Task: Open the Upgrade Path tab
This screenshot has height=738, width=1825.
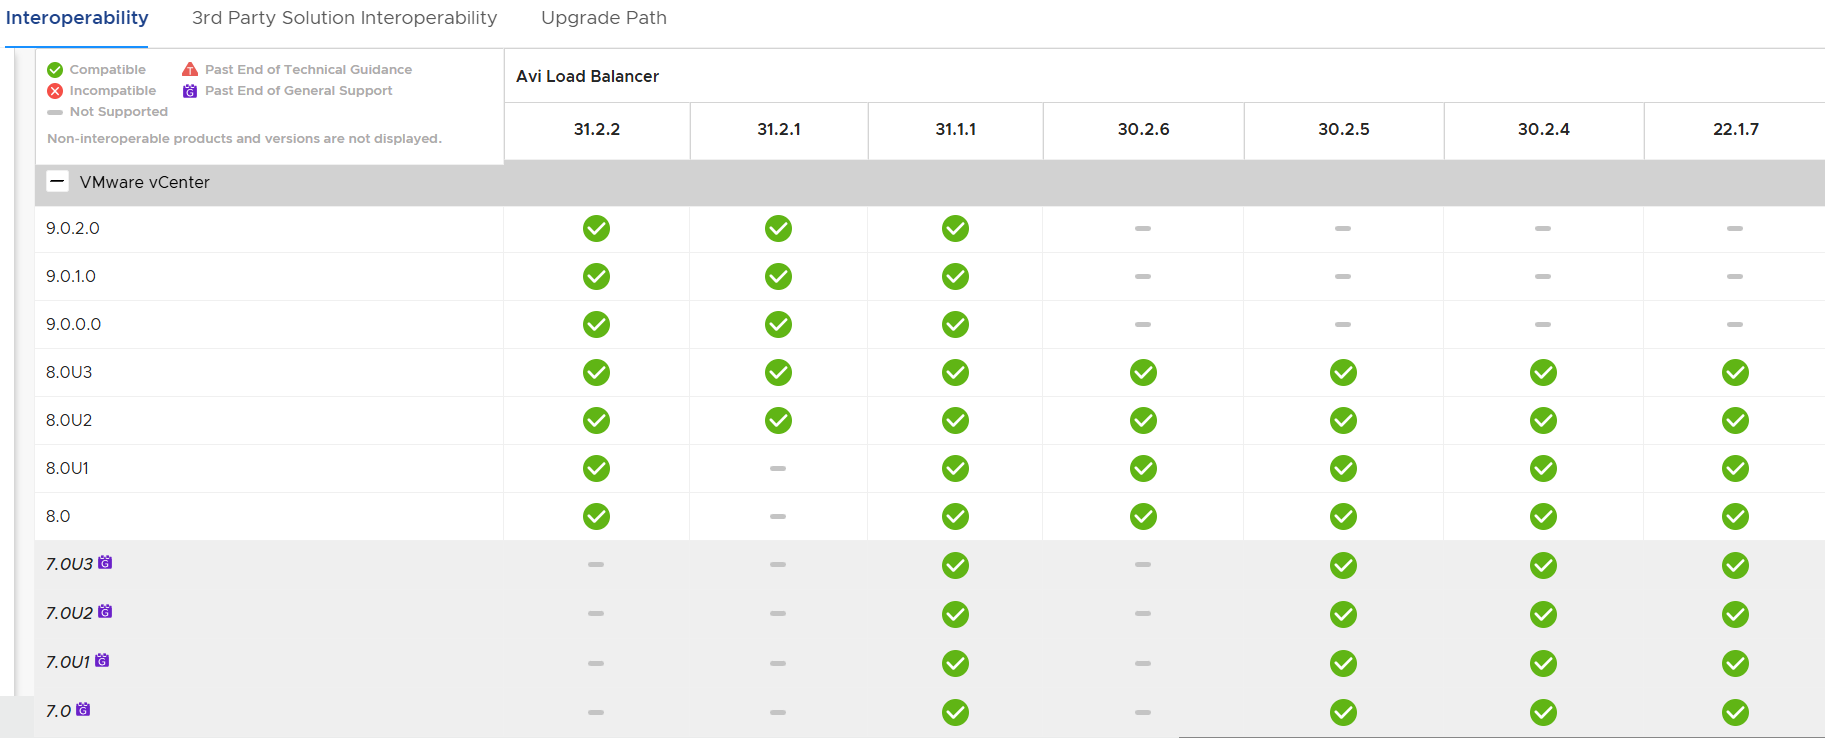Action: 603,18
